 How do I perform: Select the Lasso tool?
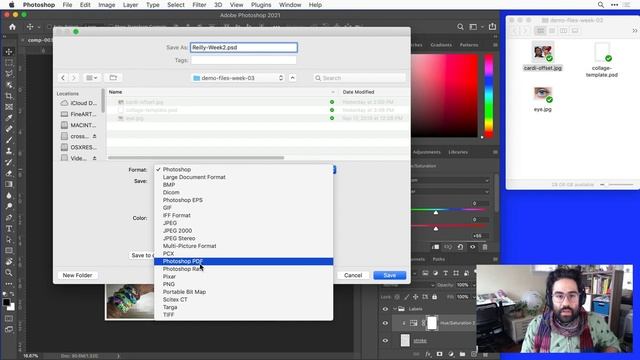(9, 74)
